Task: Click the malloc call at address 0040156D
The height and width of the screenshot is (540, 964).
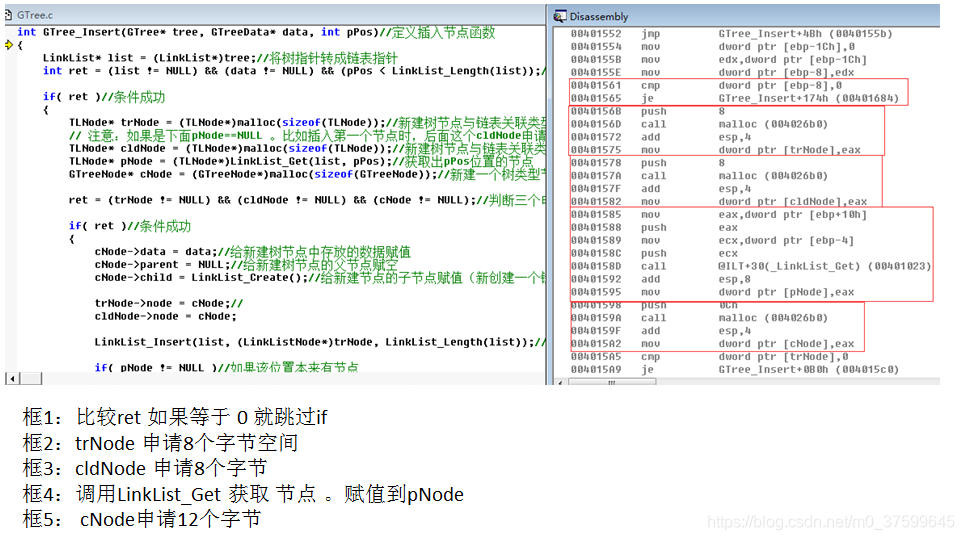Action: click(700, 124)
